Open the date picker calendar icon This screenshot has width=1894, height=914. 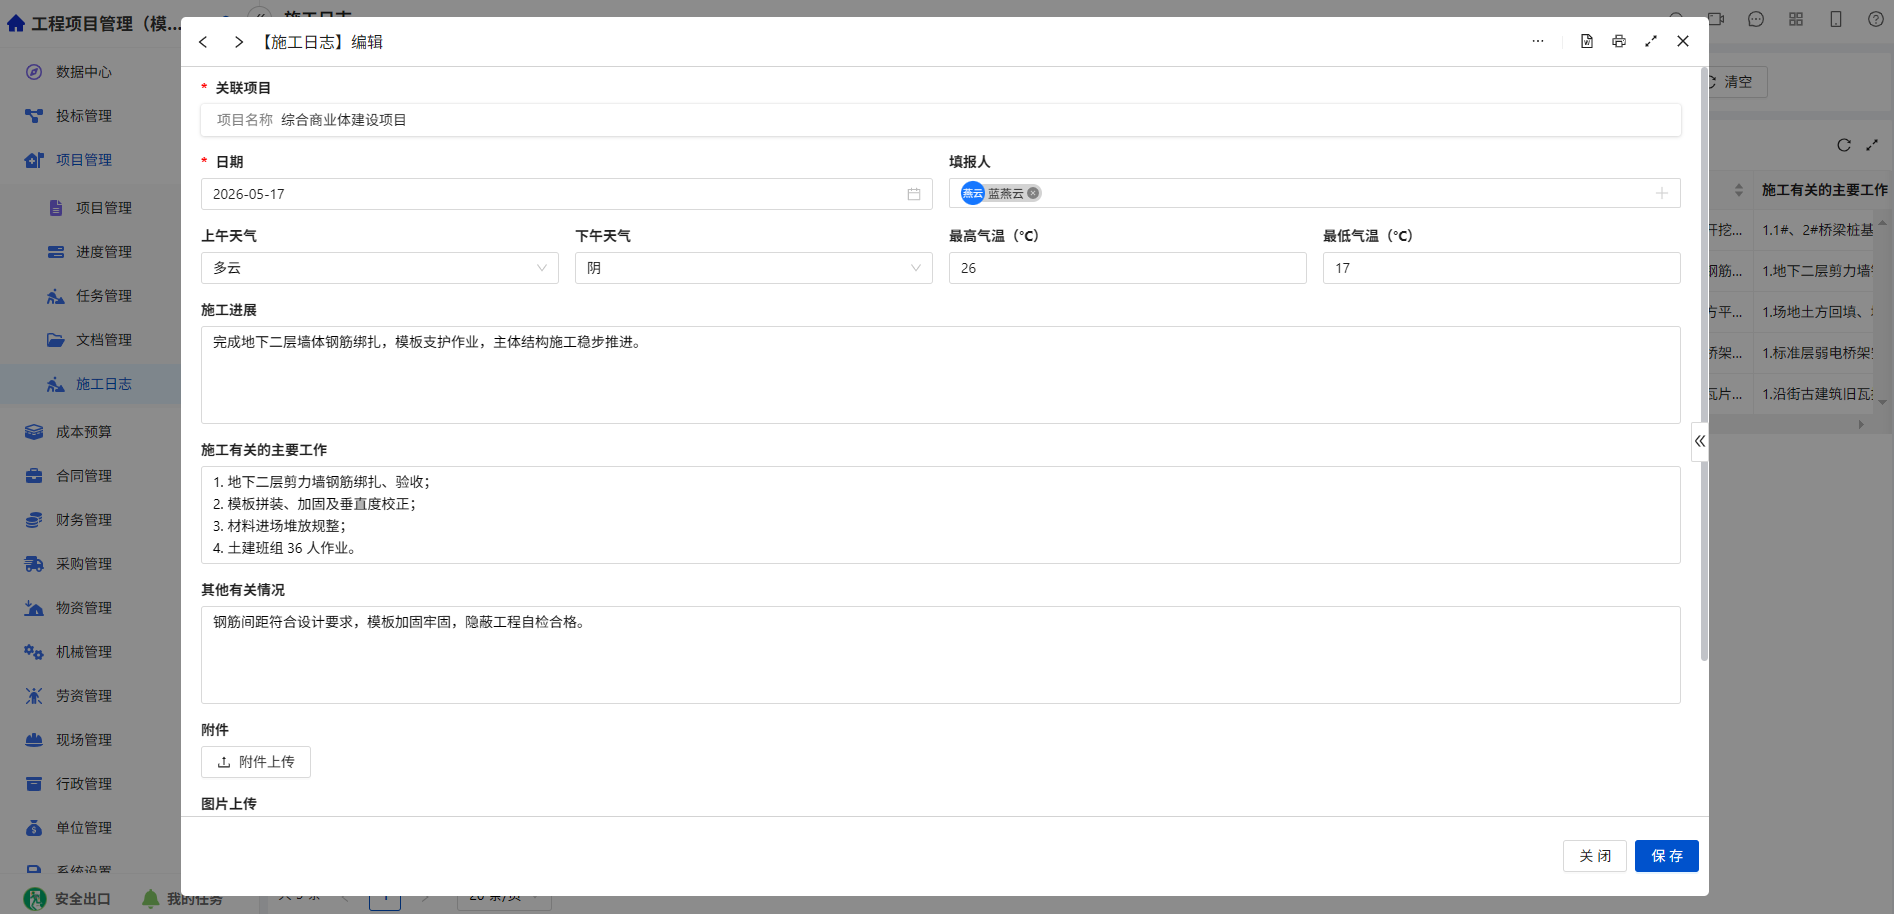click(914, 194)
